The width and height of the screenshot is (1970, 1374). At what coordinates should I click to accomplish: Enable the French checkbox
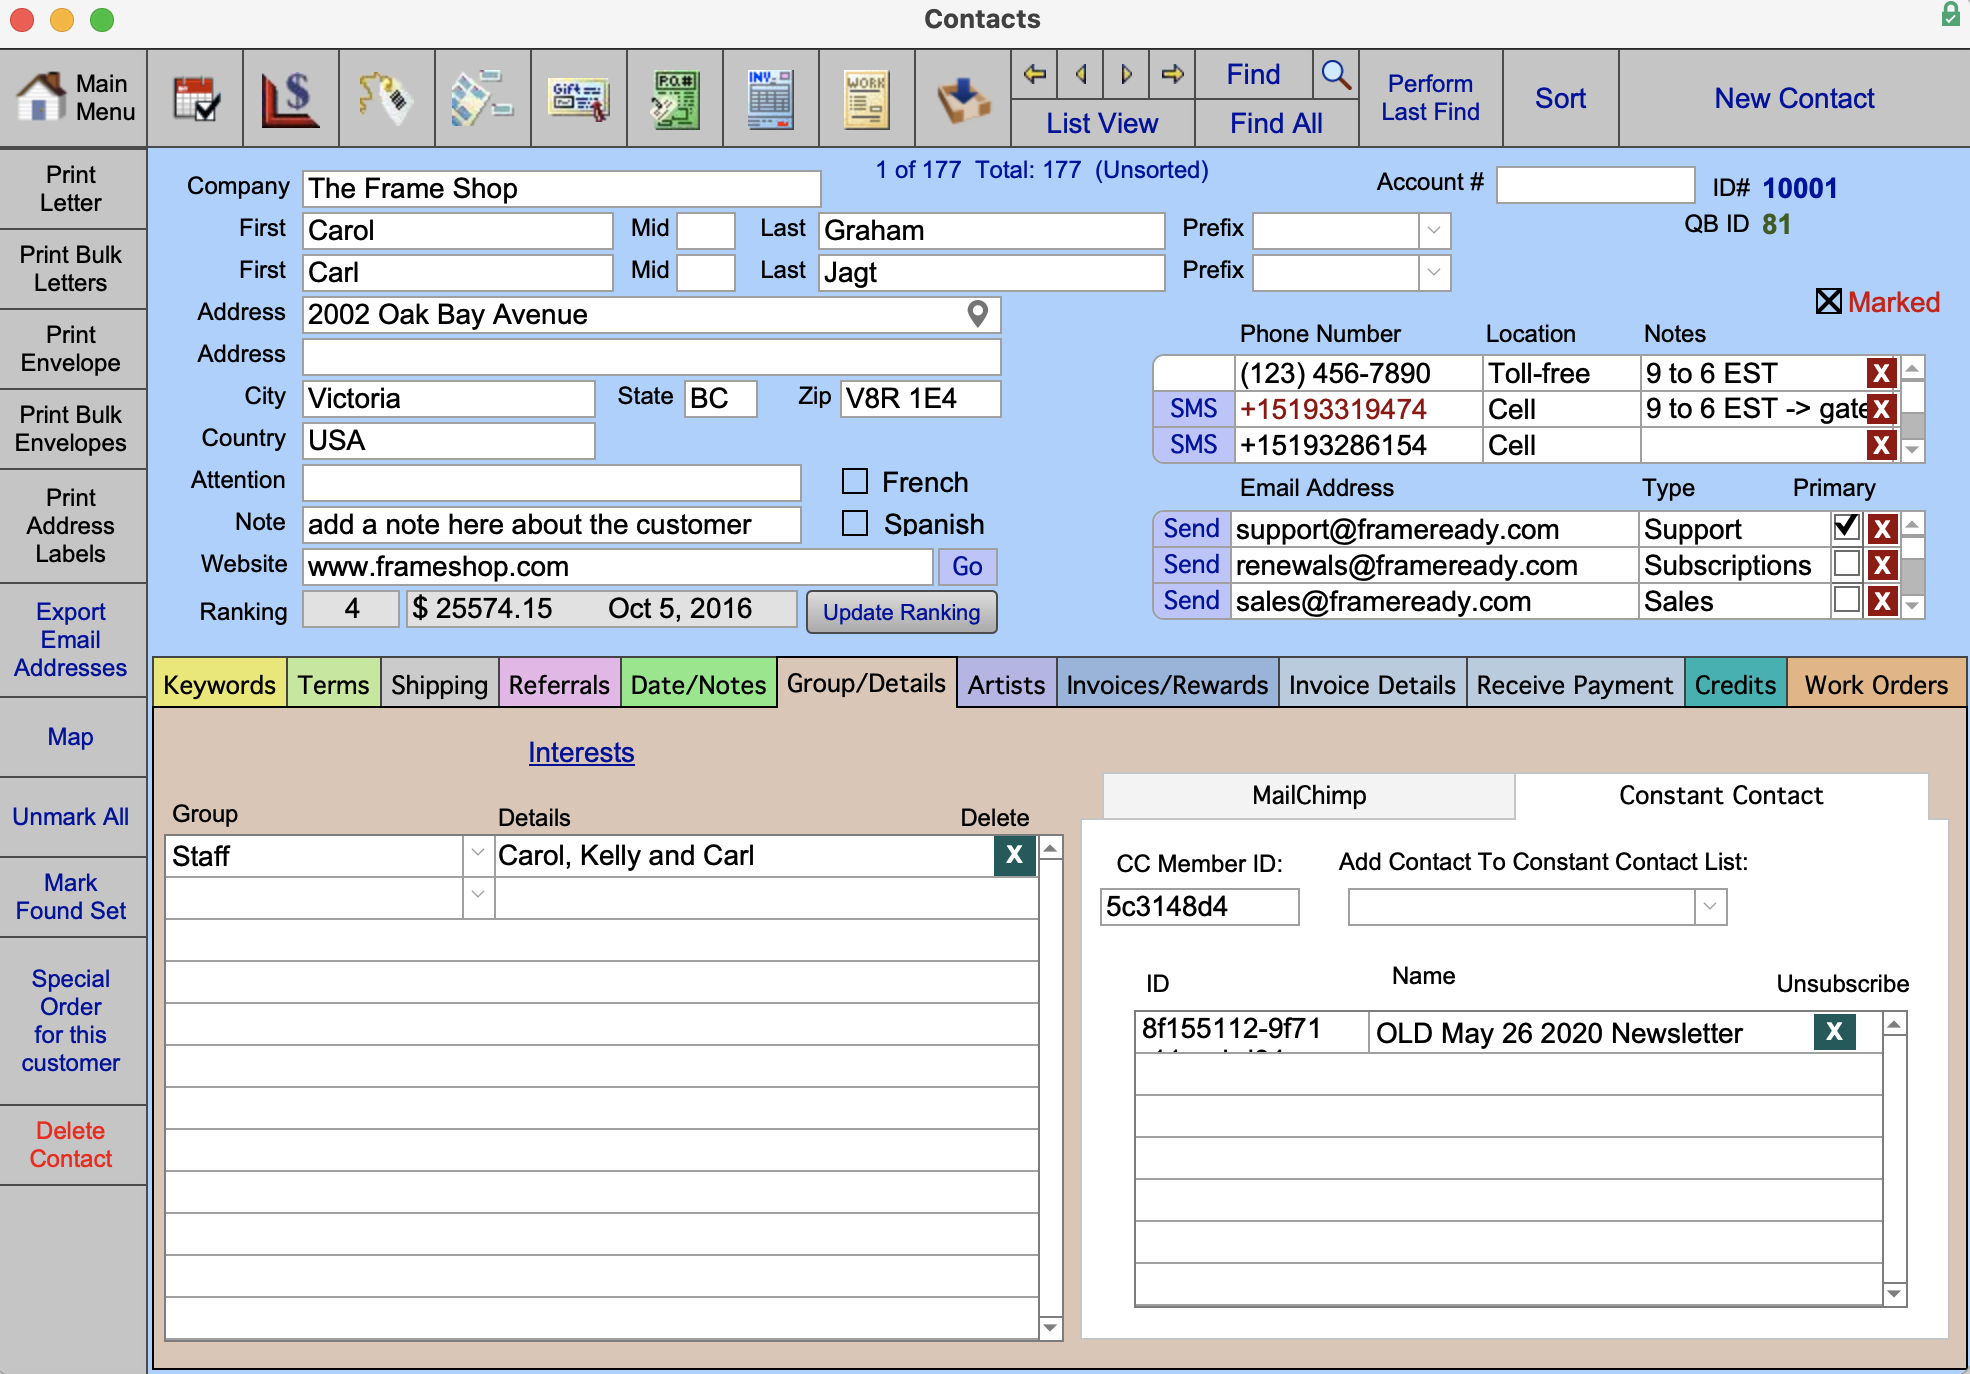(855, 482)
